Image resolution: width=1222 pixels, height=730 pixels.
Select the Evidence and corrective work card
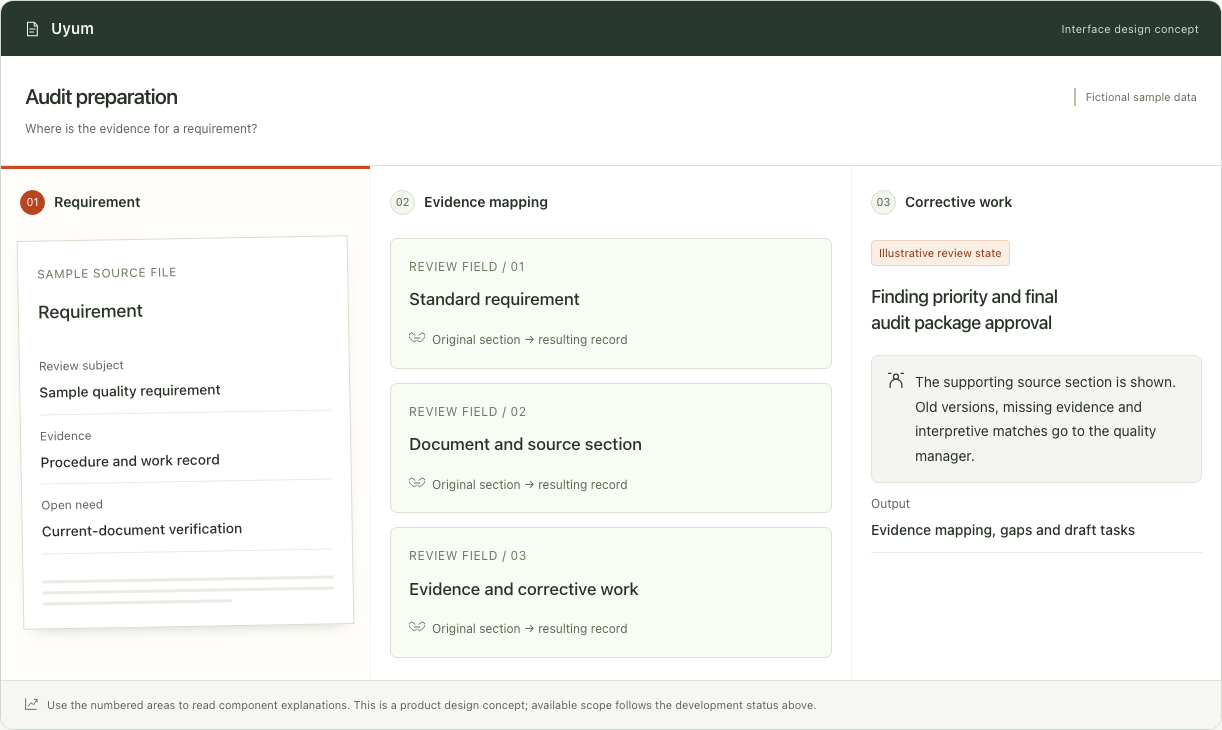point(611,592)
